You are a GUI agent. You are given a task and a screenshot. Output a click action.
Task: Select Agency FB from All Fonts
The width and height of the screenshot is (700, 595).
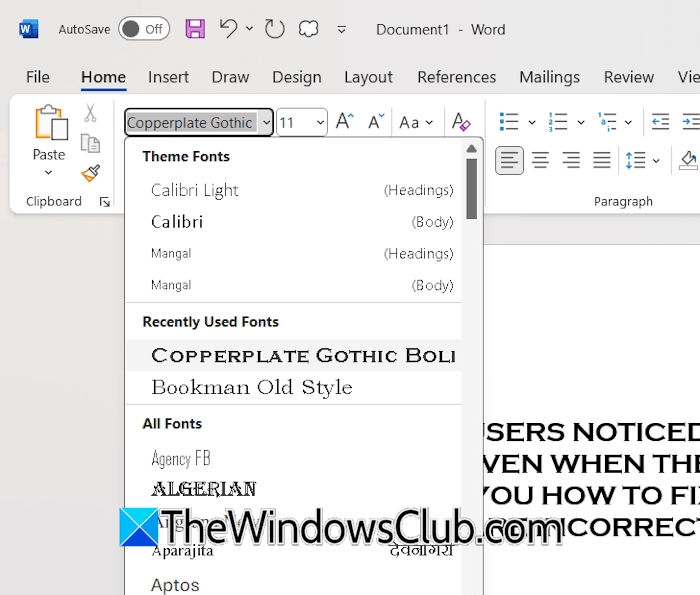coord(294,458)
